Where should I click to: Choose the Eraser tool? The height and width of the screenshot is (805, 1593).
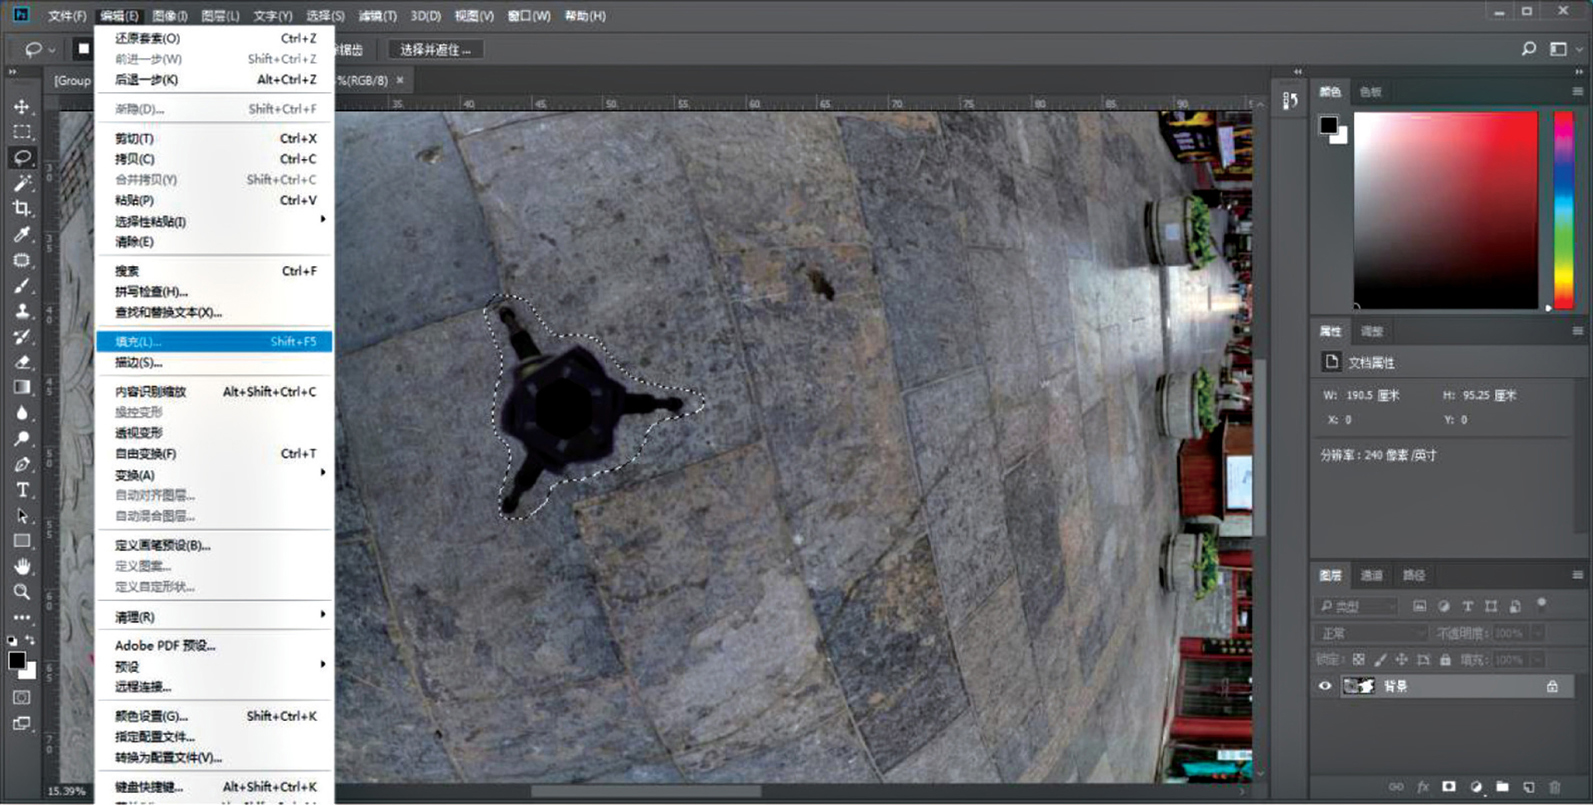pyautogui.click(x=22, y=362)
